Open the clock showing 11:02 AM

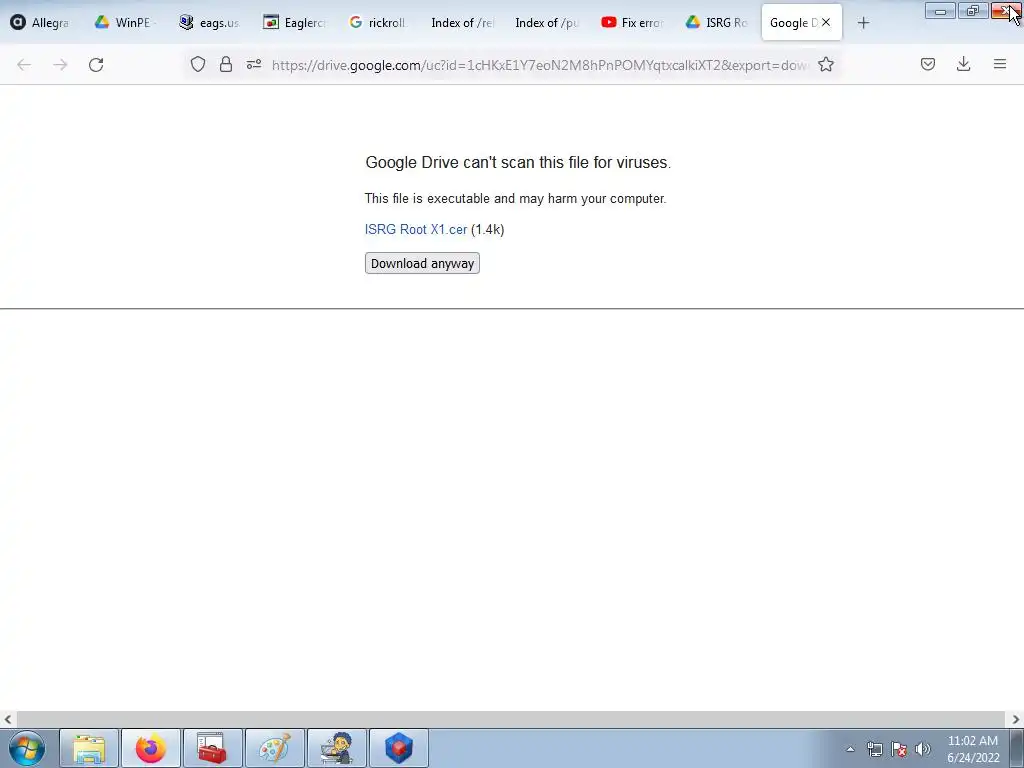tap(973, 749)
